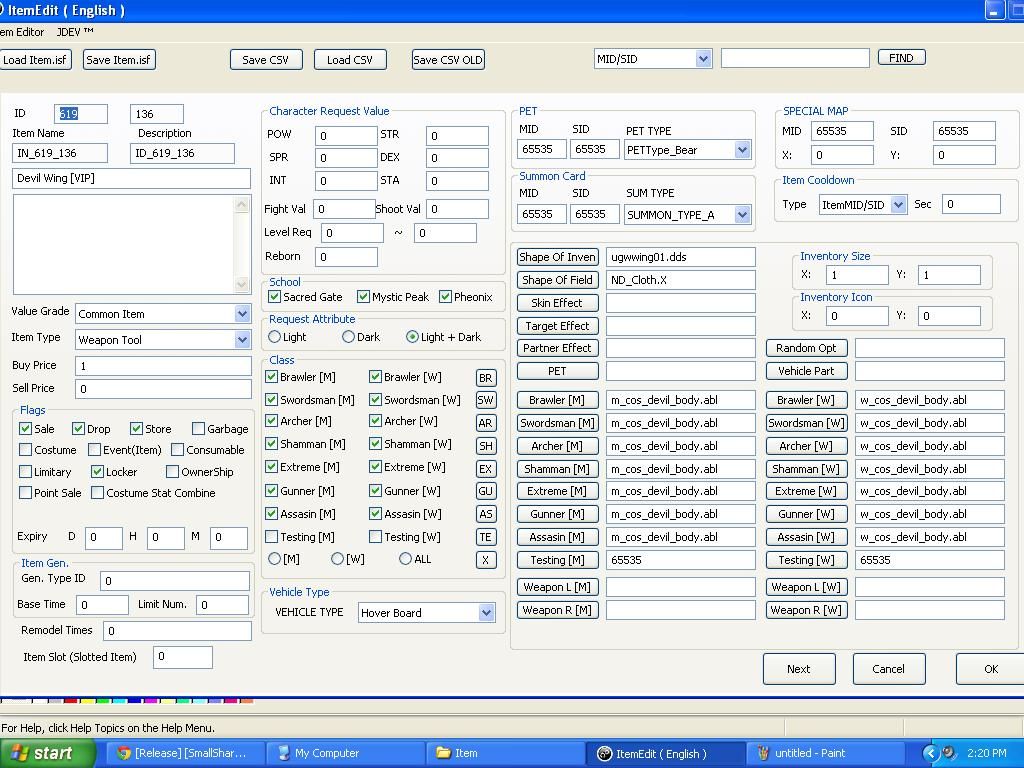Click the Windows Start button
The image size is (1024, 768).
[x=46, y=753]
